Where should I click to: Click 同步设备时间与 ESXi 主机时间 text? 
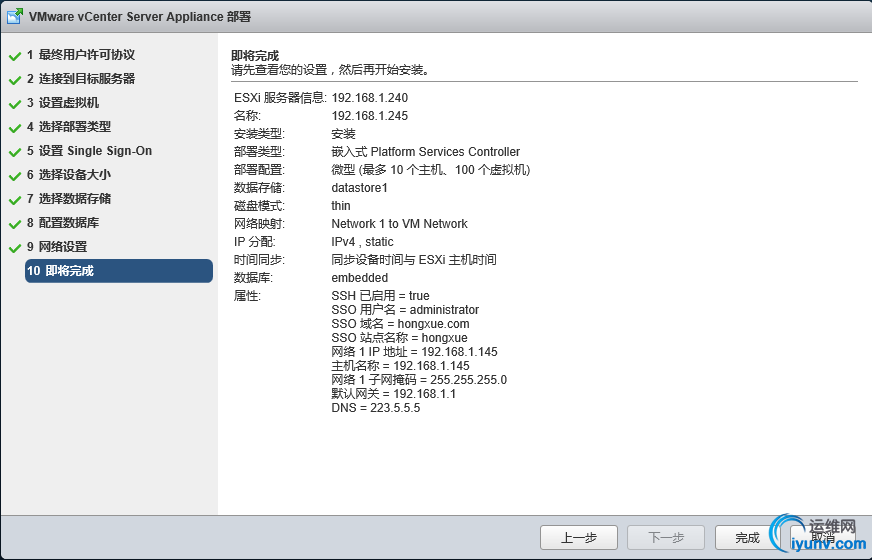[x=414, y=260]
